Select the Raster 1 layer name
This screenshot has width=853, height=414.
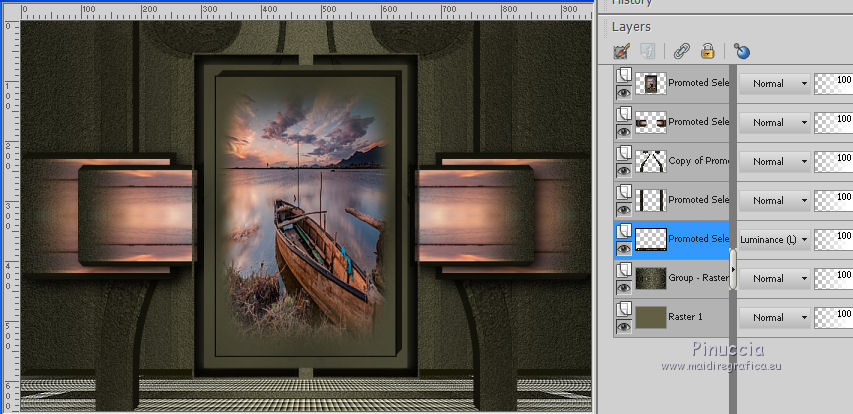(x=685, y=317)
